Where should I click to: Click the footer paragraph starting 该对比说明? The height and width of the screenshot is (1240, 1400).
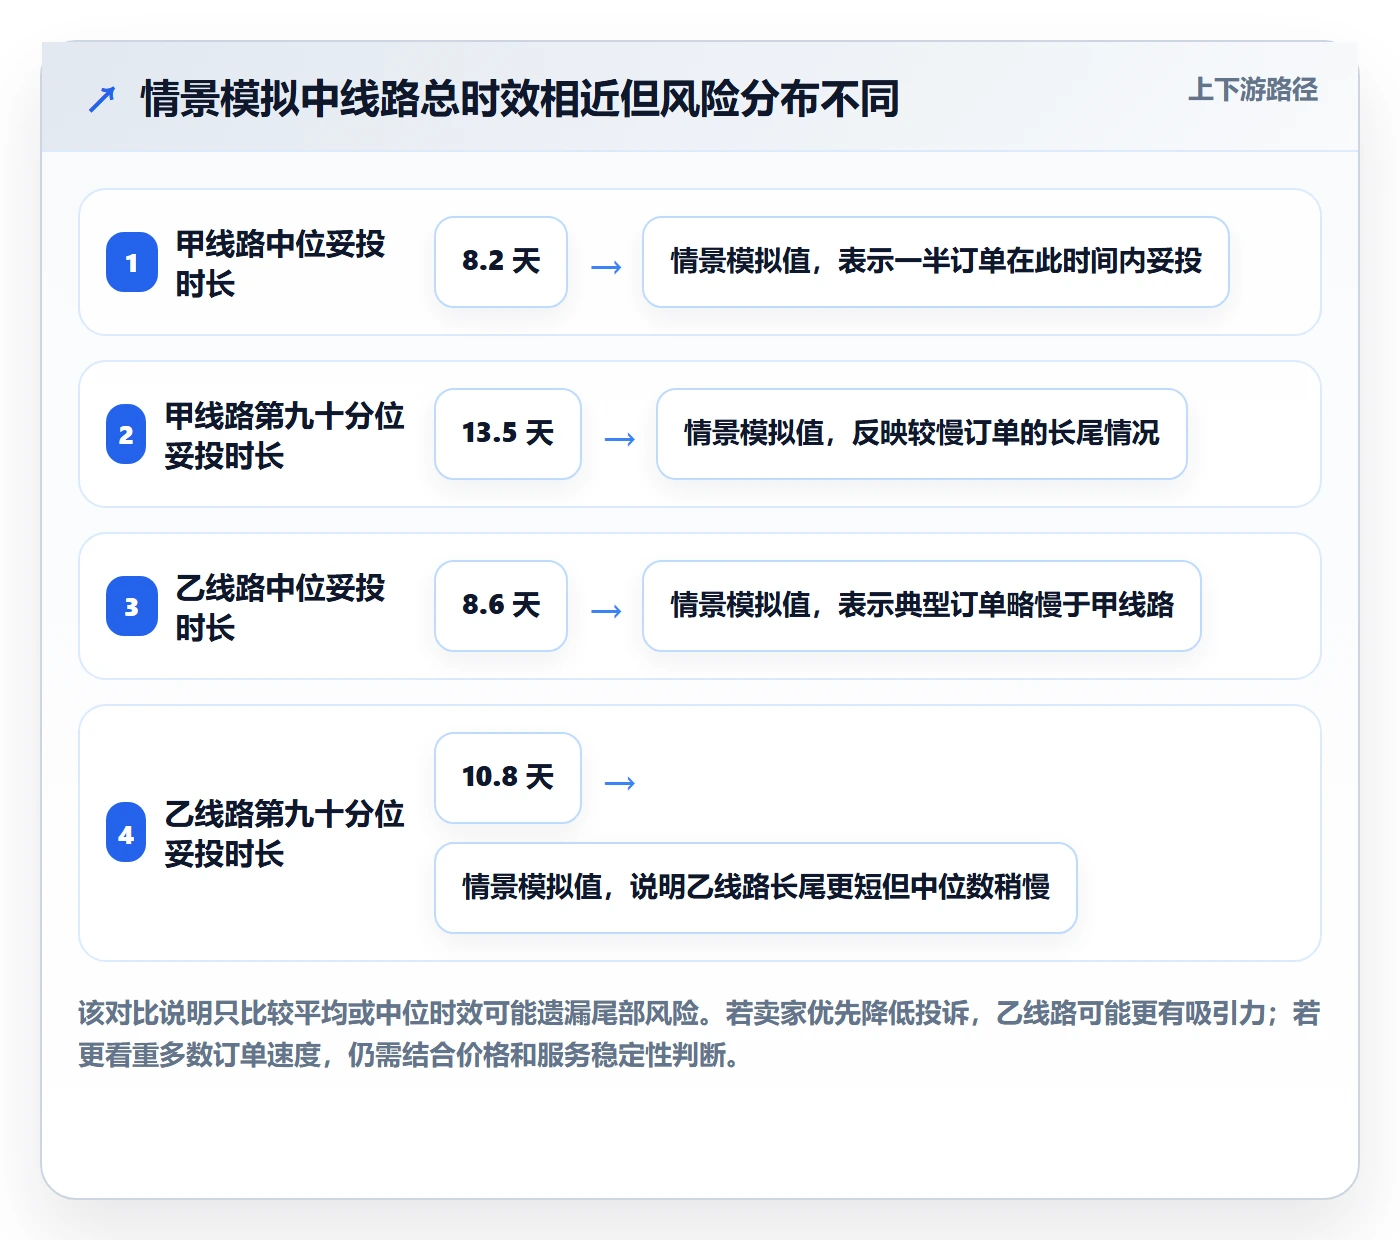pyautogui.click(x=699, y=1034)
